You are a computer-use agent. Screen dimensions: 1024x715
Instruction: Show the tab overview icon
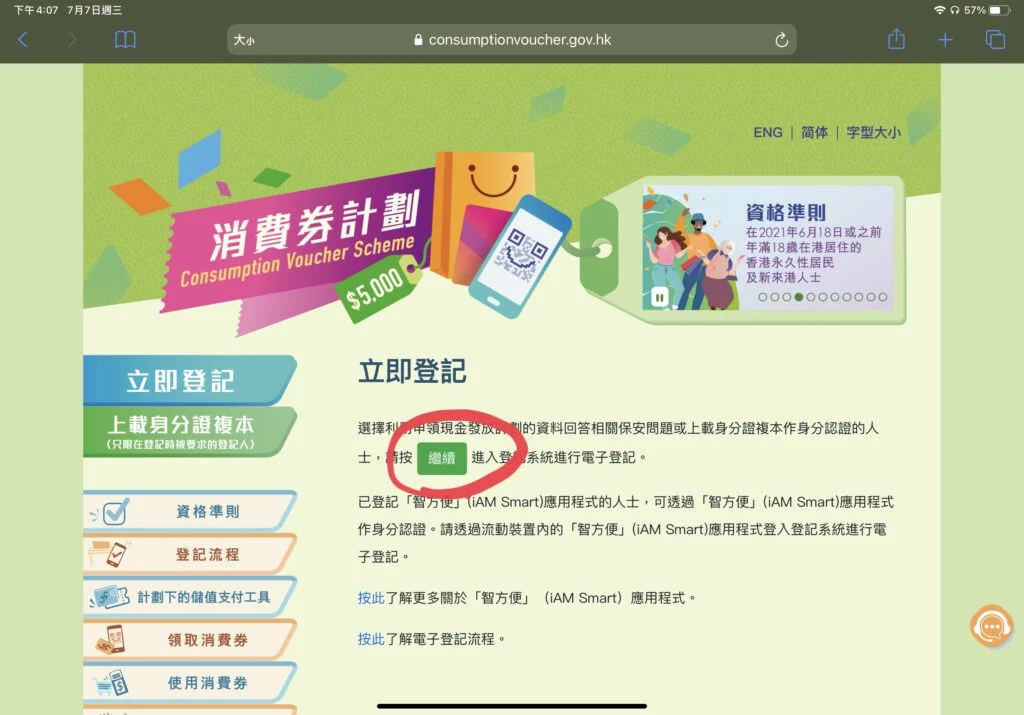[x=995, y=40]
